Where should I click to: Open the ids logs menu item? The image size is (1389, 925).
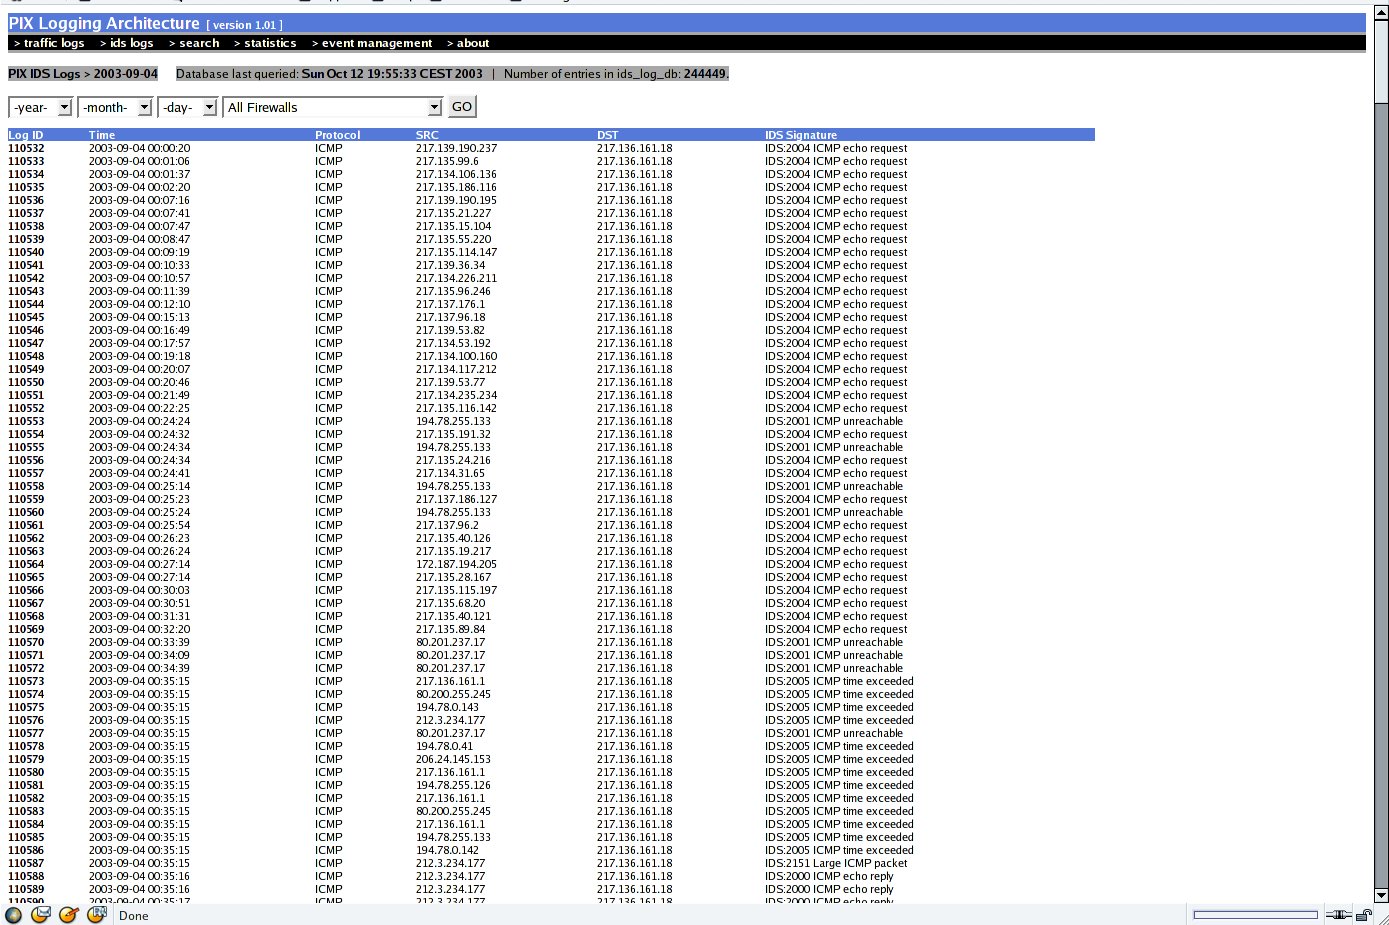coord(127,43)
